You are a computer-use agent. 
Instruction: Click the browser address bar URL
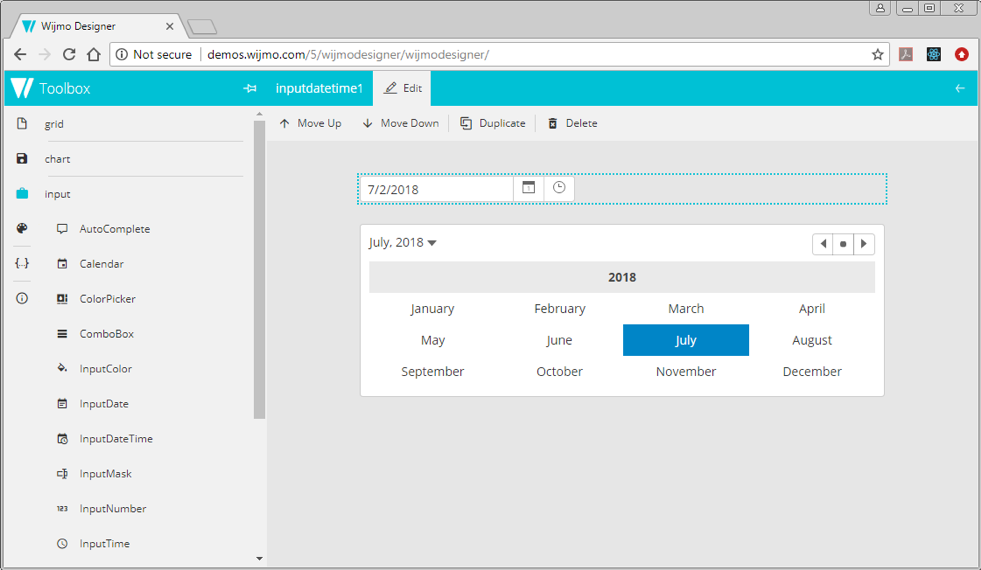tap(348, 54)
